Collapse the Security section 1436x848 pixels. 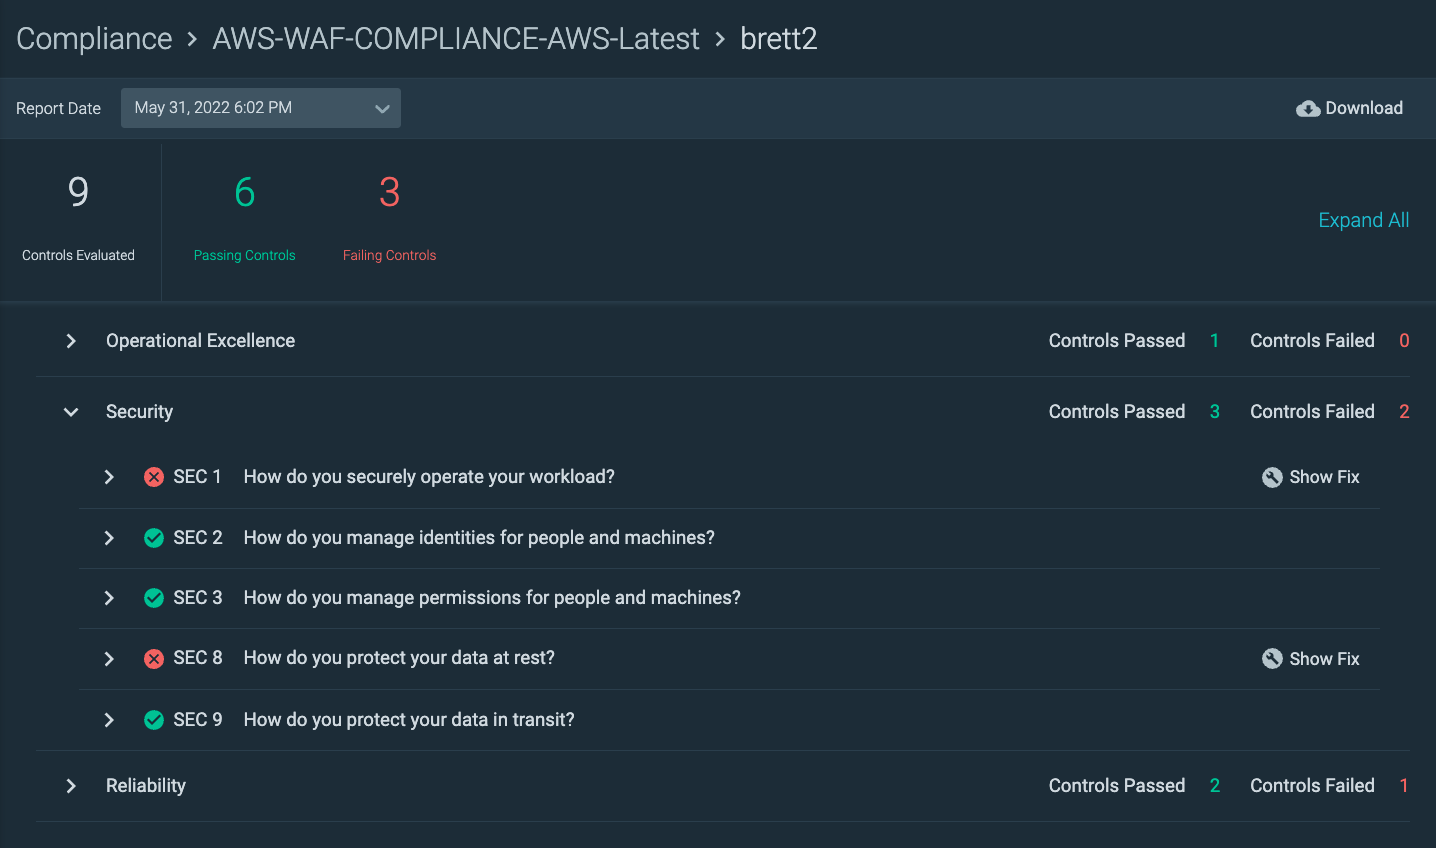(x=70, y=411)
